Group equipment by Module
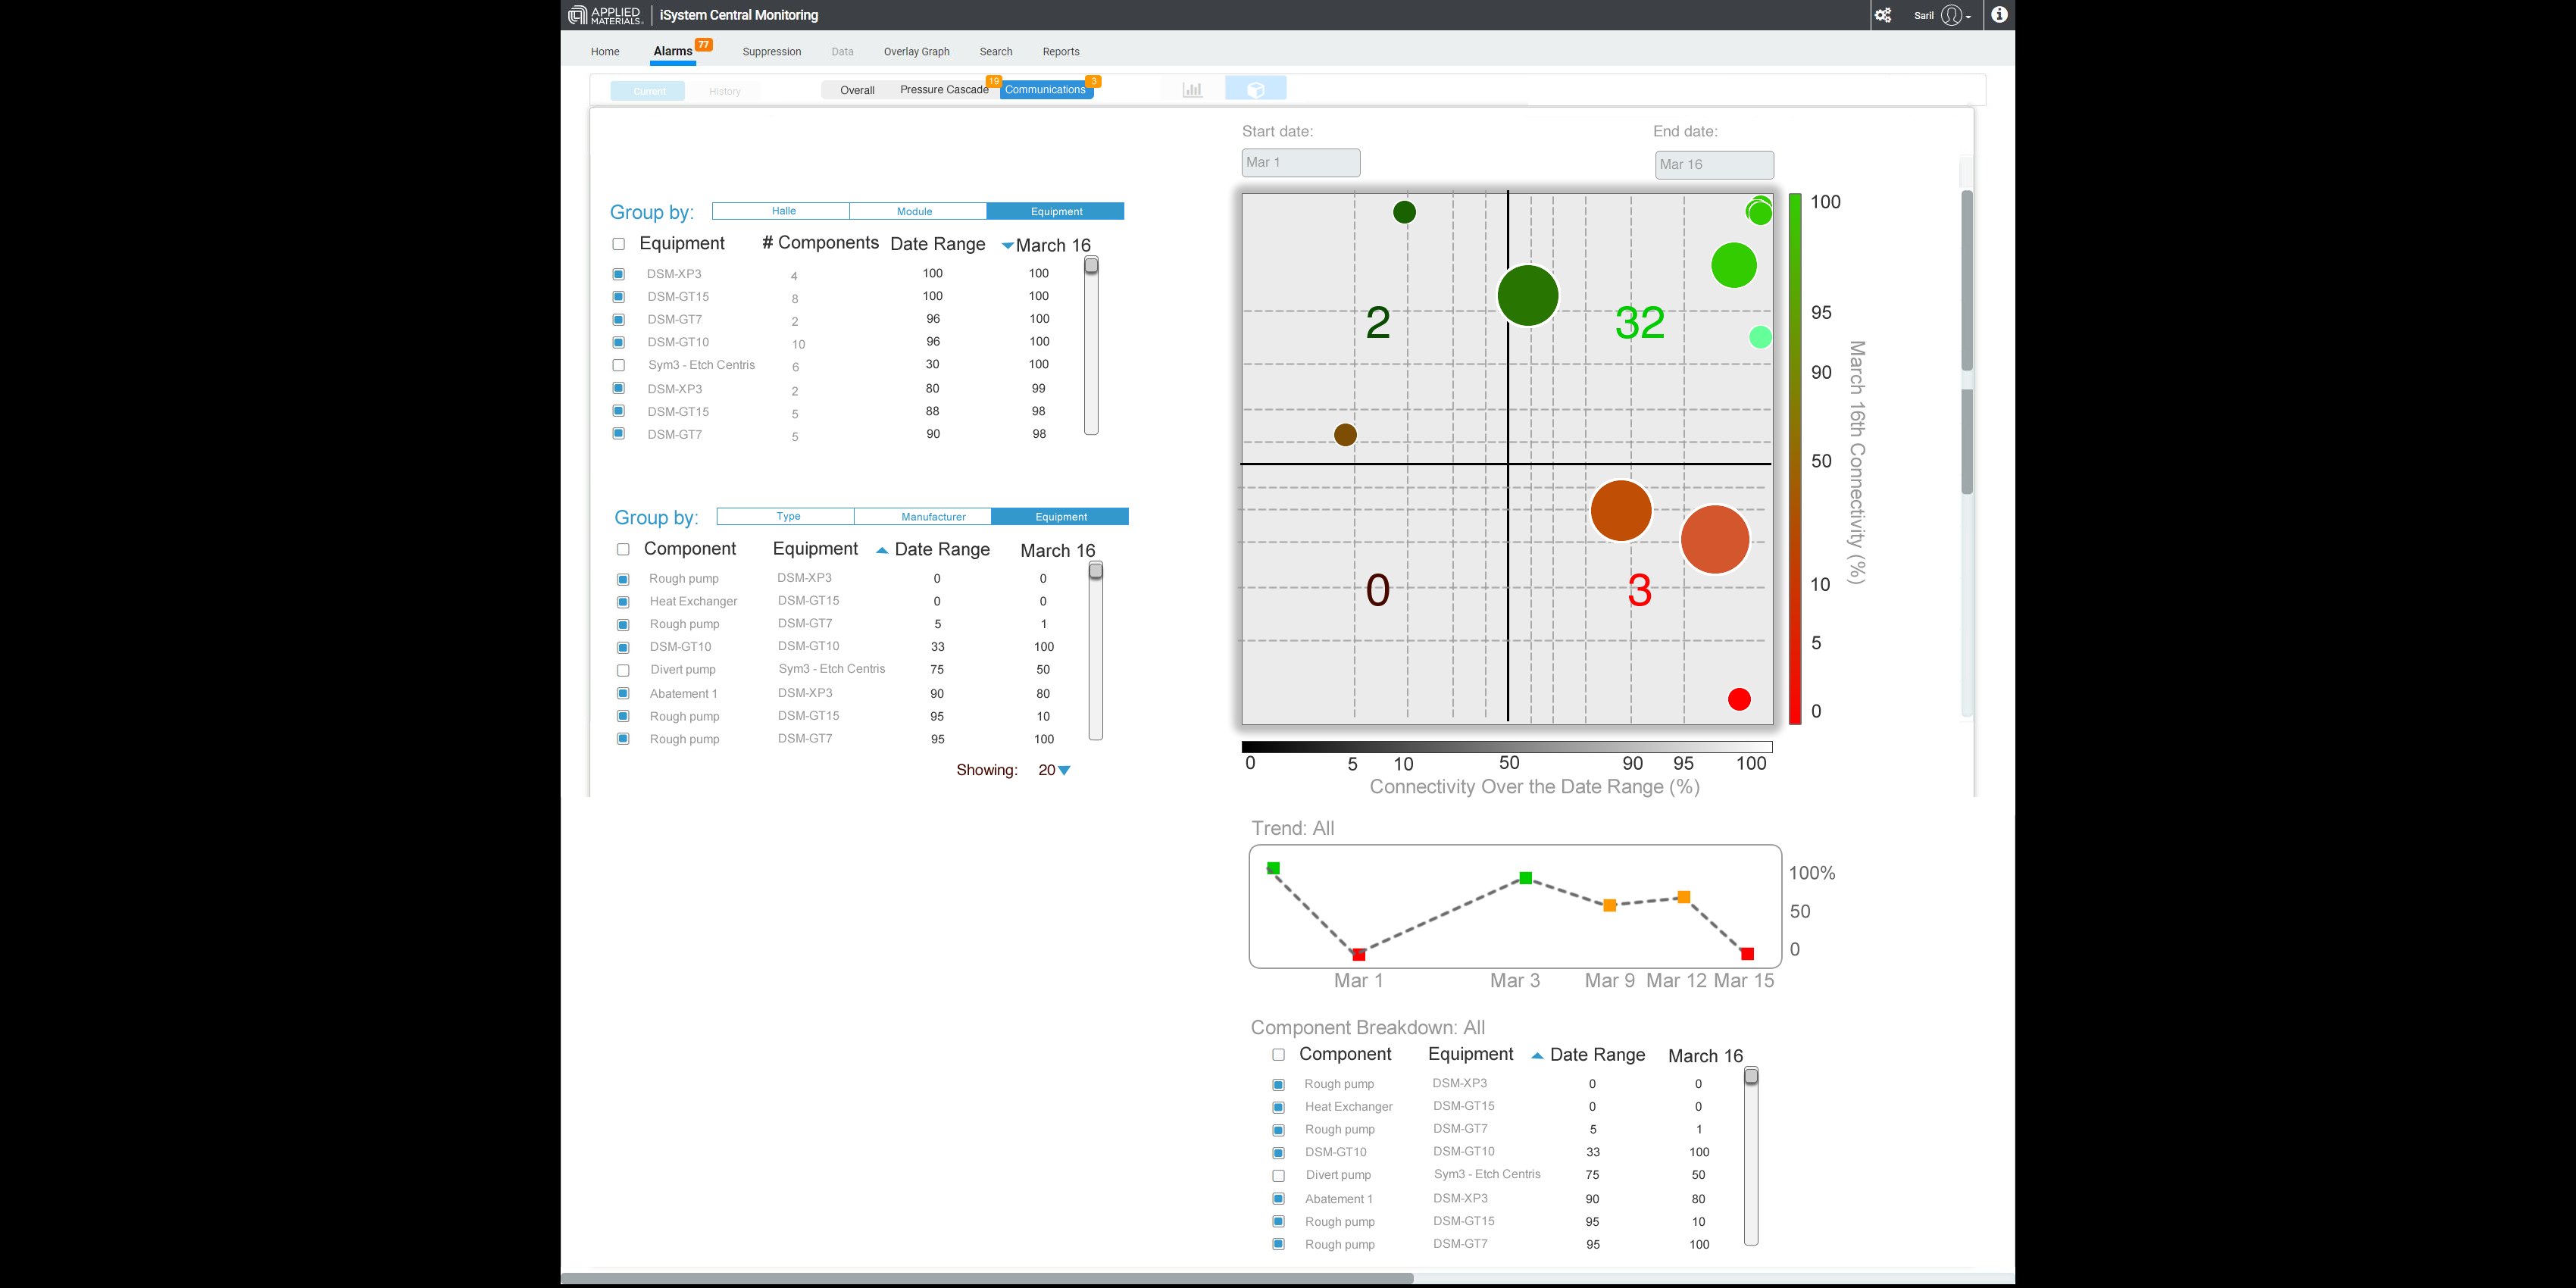This screenshot has height=1288, width=2576. (x=915, y=211)
